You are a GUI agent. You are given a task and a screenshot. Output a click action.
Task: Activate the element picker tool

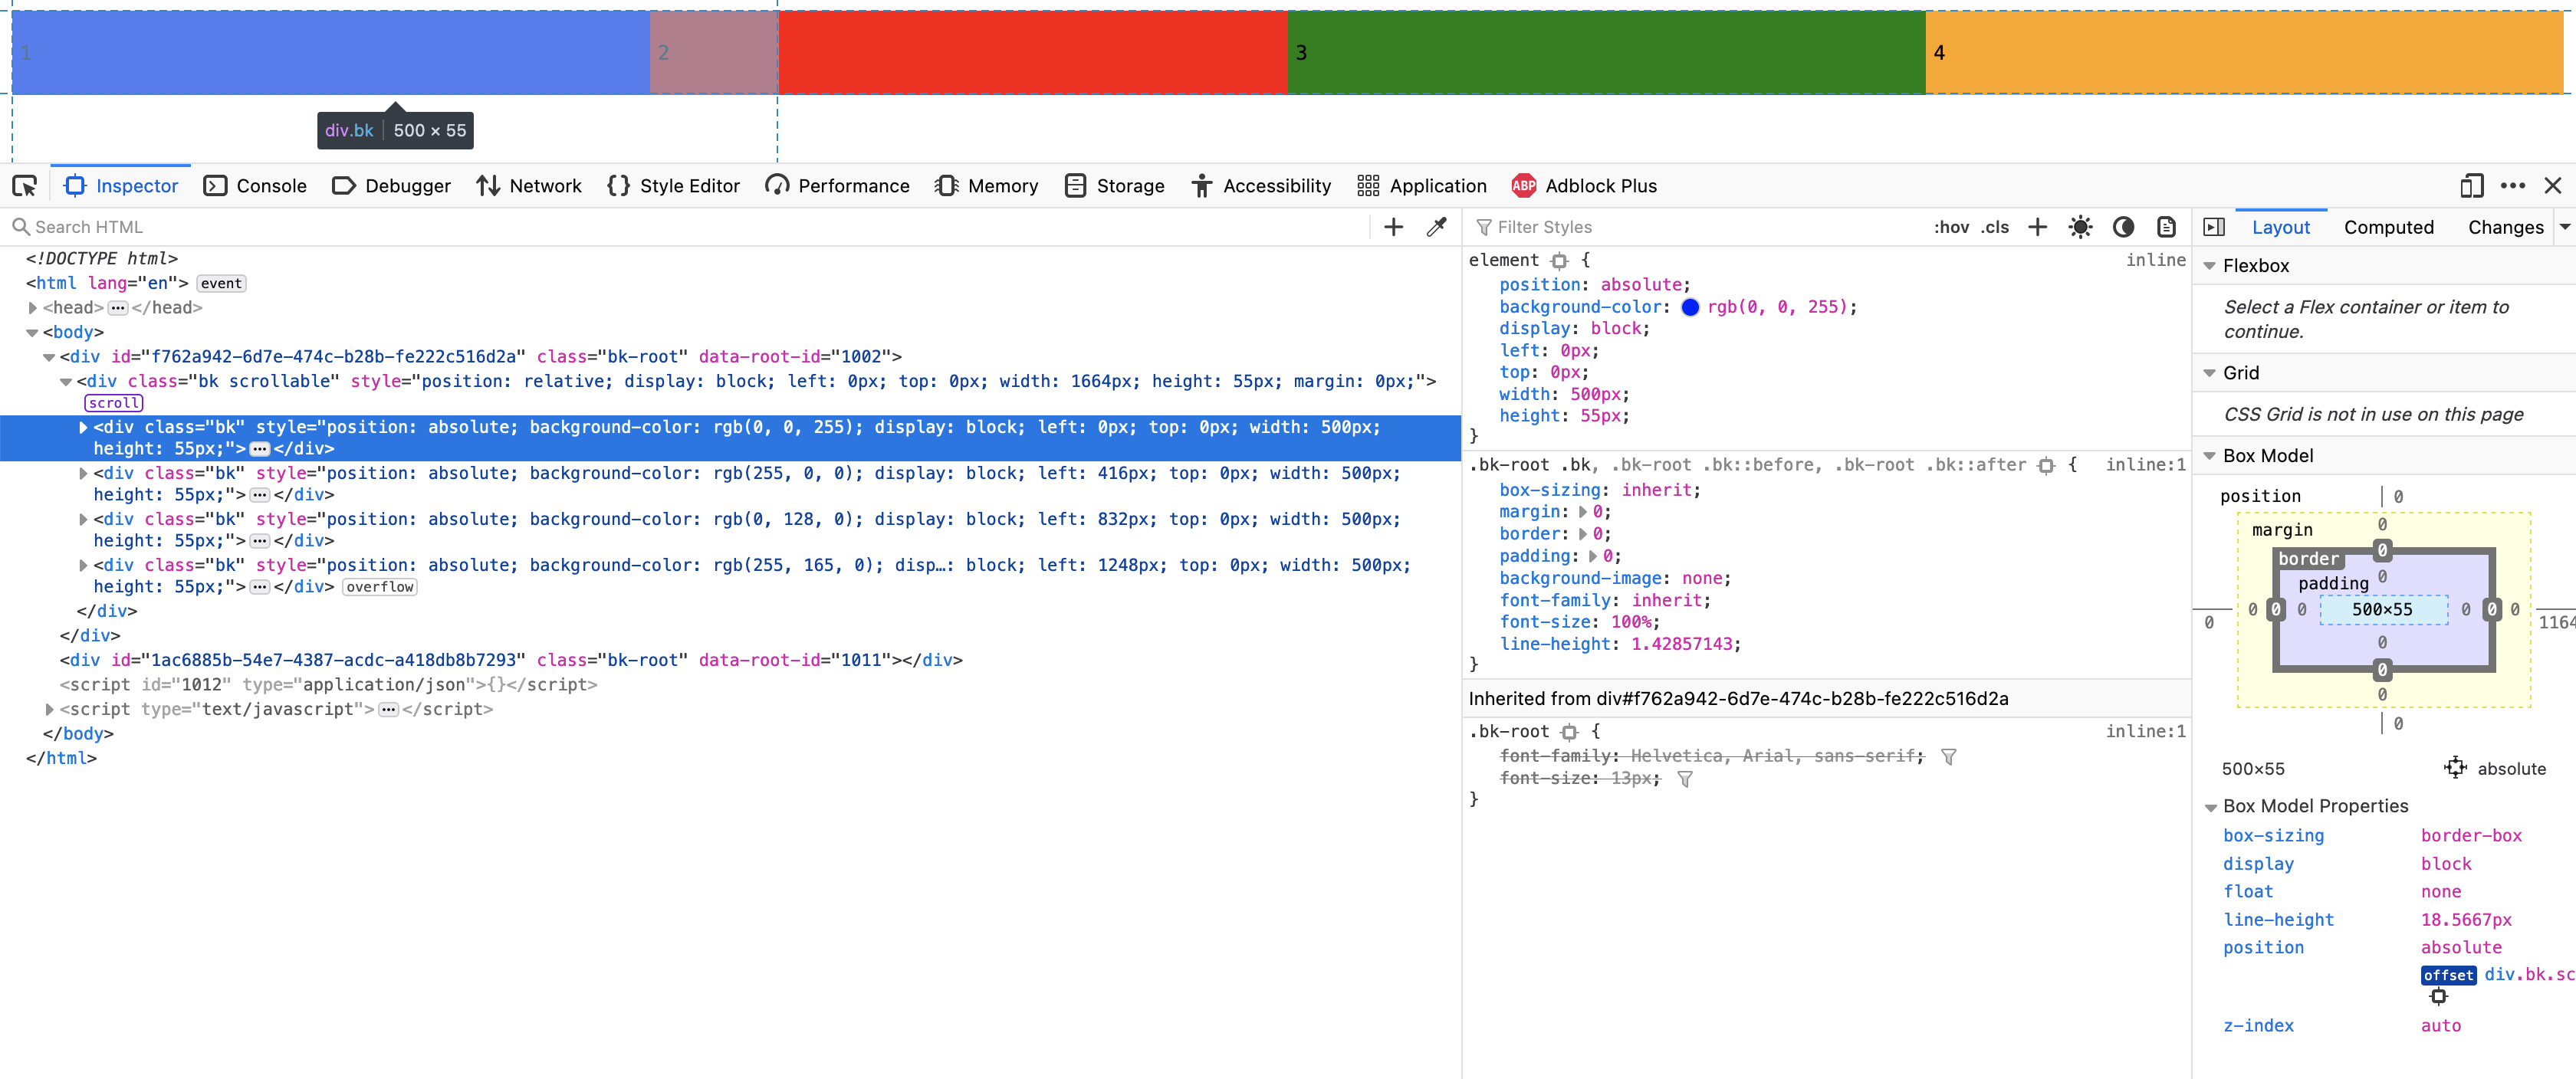click(x=25, y=186)
